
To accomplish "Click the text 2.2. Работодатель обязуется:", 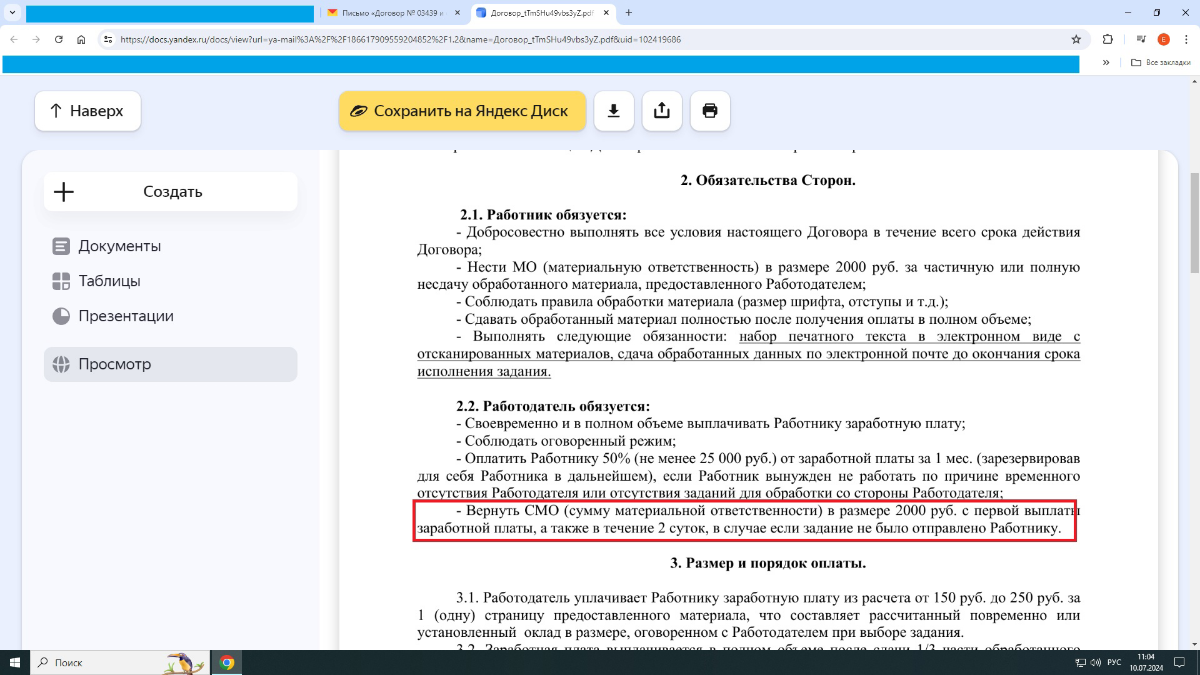I will (x=553, y=406).
